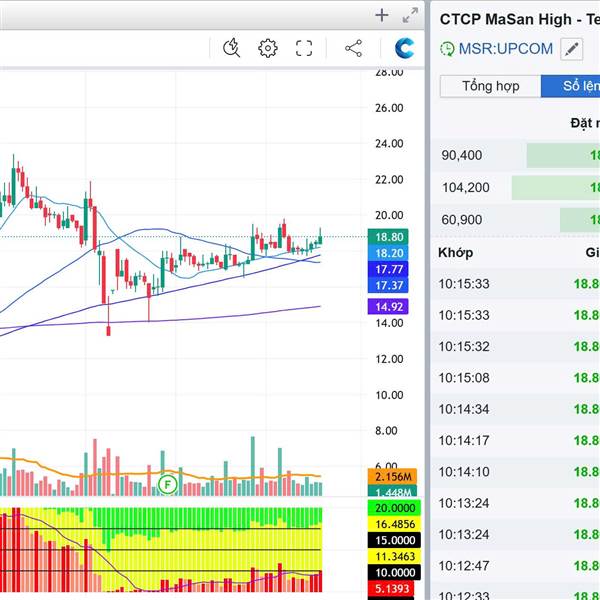The height and width of the screenshot is (600, 600).
Task: Select order book row with volume 60,900
Action: click(x=516, y=220)
